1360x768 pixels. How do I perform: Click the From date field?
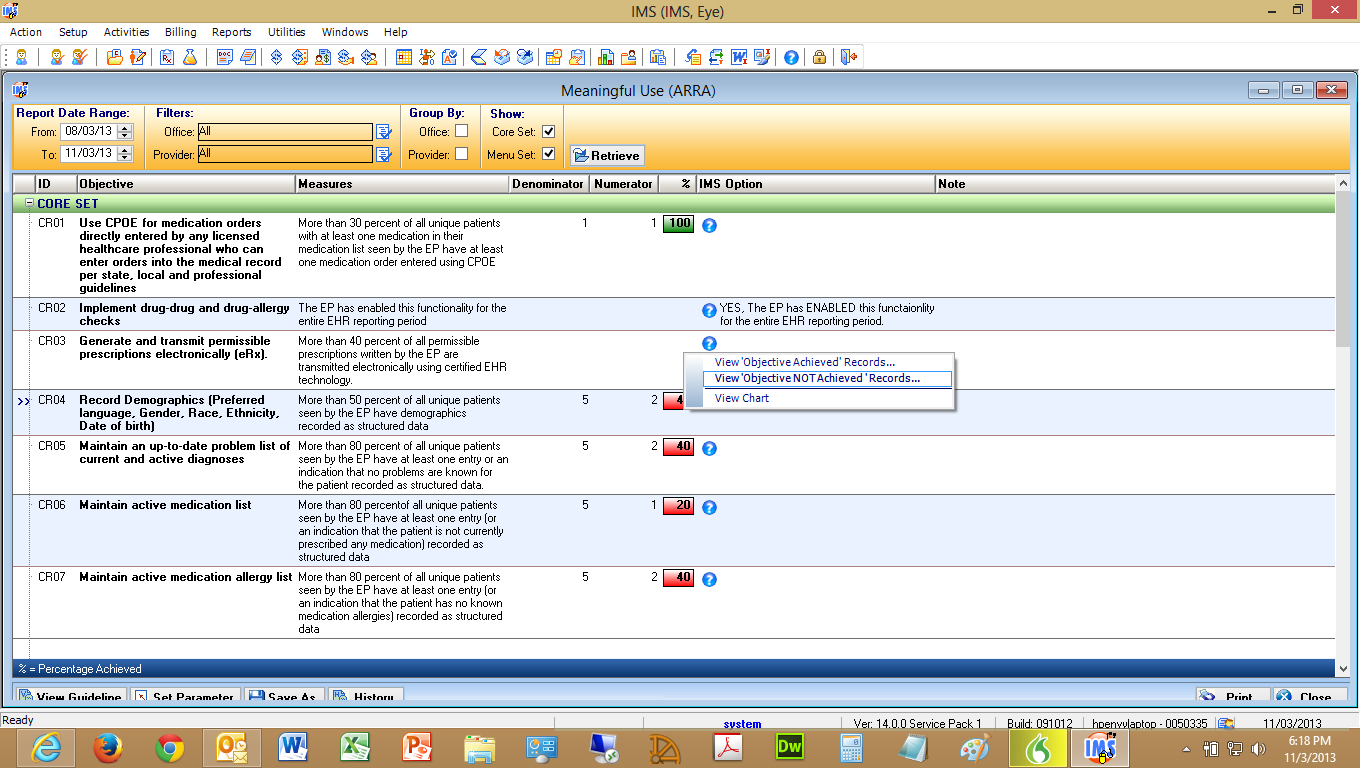[x=88, y=131]
